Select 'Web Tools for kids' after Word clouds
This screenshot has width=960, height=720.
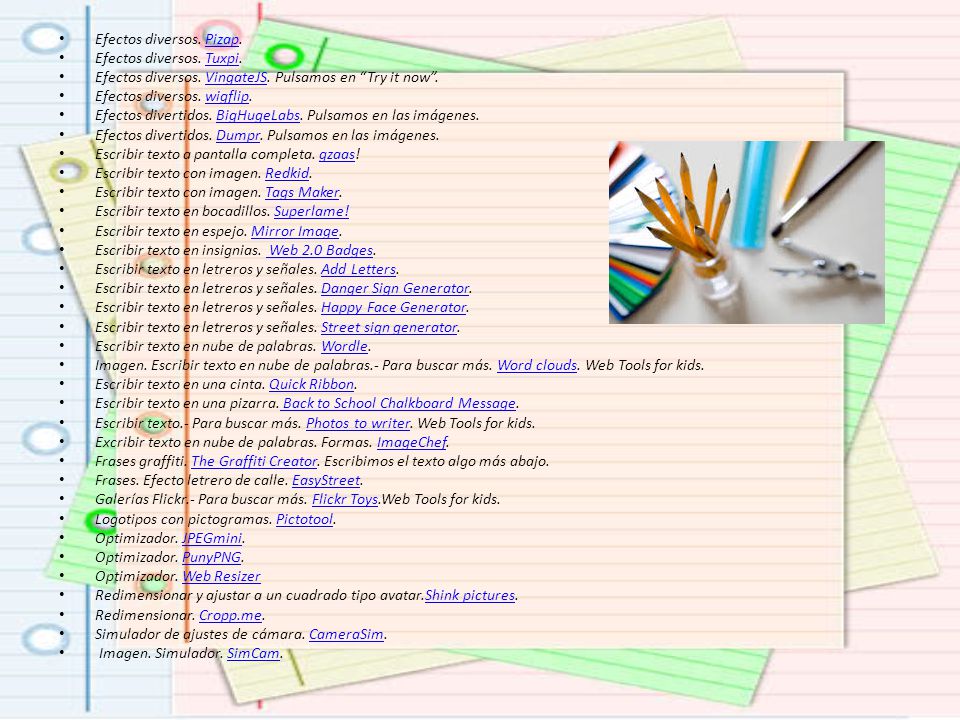coord(644,365)
